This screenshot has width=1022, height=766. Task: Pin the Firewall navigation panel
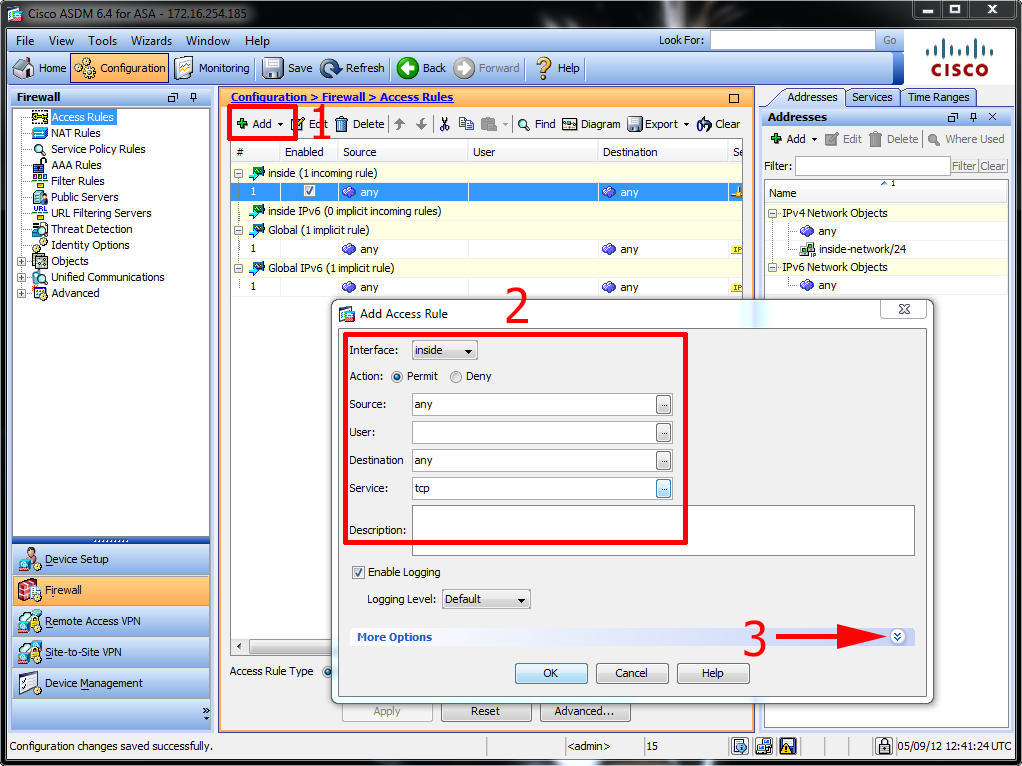click(194, 97)
